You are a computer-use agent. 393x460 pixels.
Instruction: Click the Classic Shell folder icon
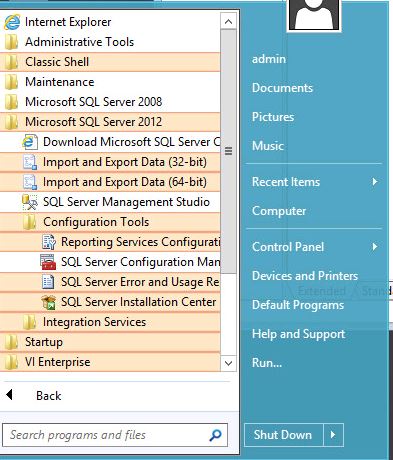(x=12, y=62)
